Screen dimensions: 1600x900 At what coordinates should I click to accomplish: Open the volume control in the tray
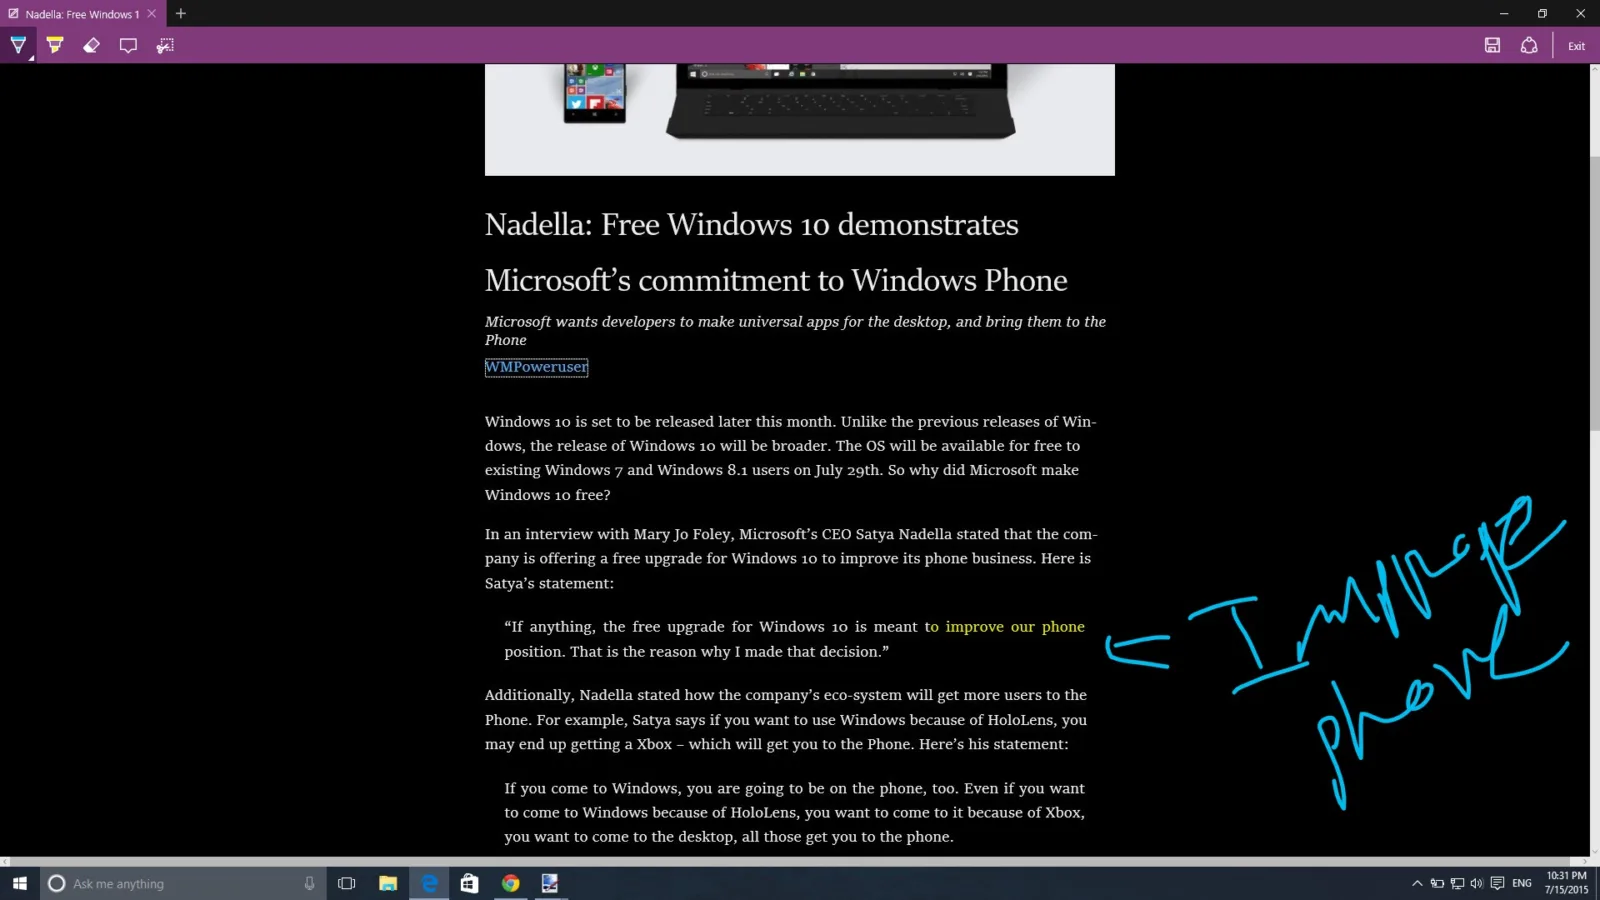point(1477,883)
